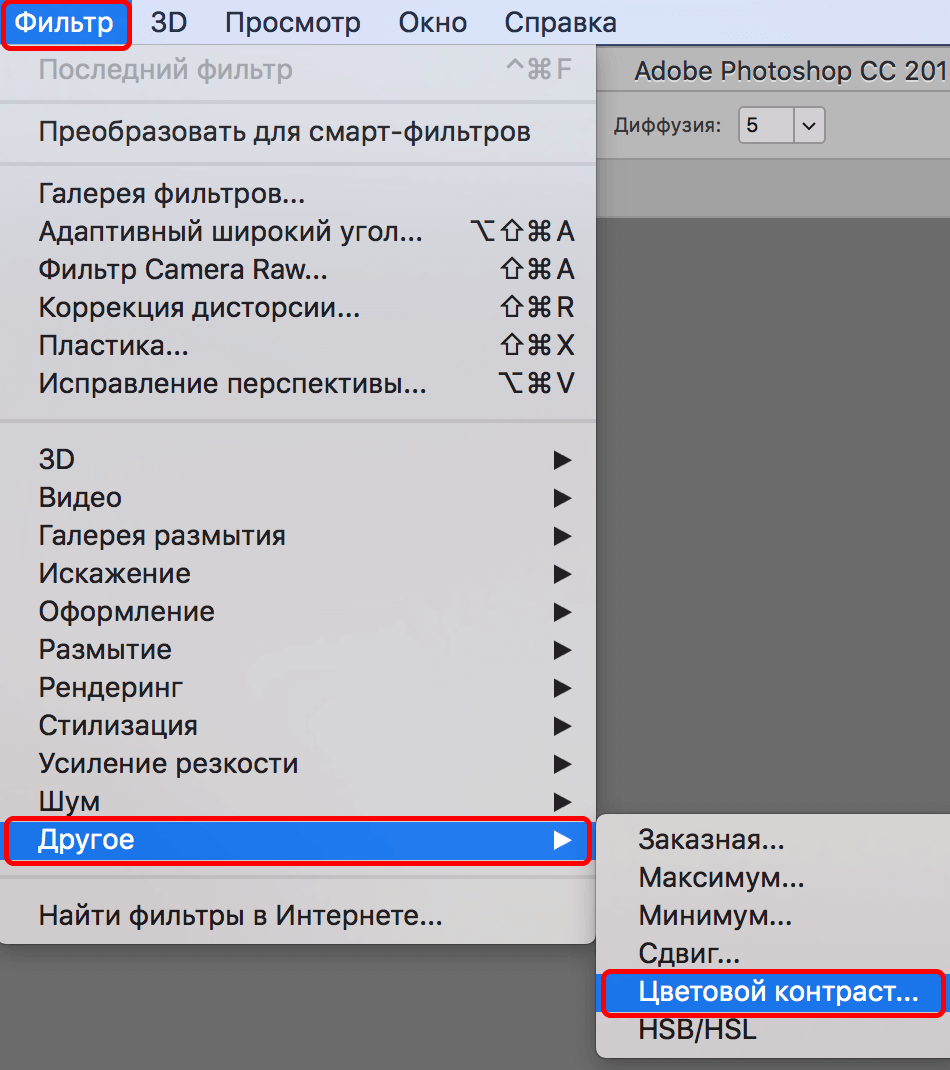Open the Справка menu
The image size is (950, 1070).
click(x=560, y=23)
